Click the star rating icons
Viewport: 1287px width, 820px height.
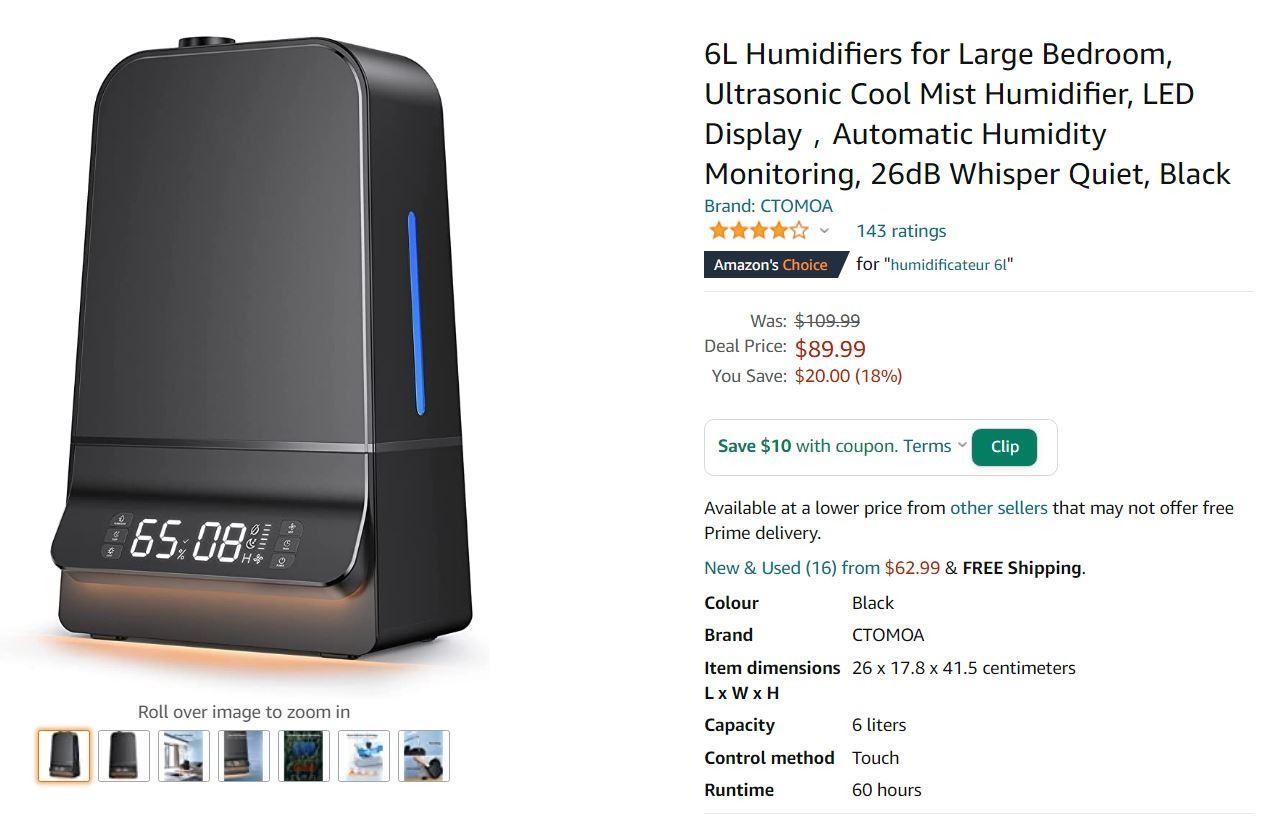coord(758,231)
